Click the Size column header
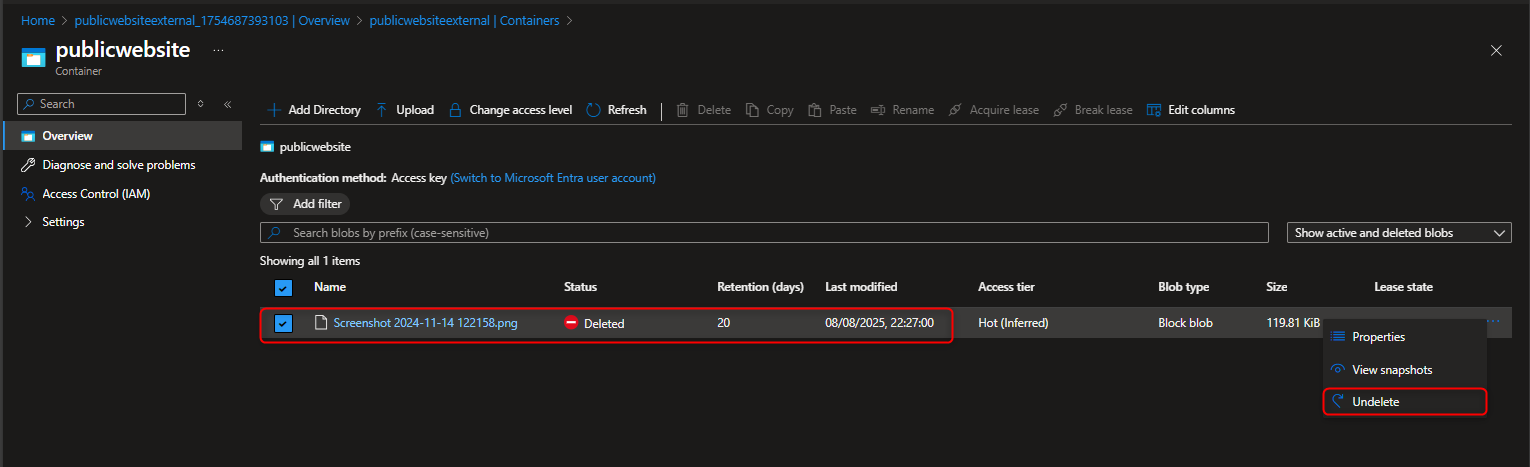This screenshot has width=1530, height=467. pyautogui.click(x=1277, y=287)
